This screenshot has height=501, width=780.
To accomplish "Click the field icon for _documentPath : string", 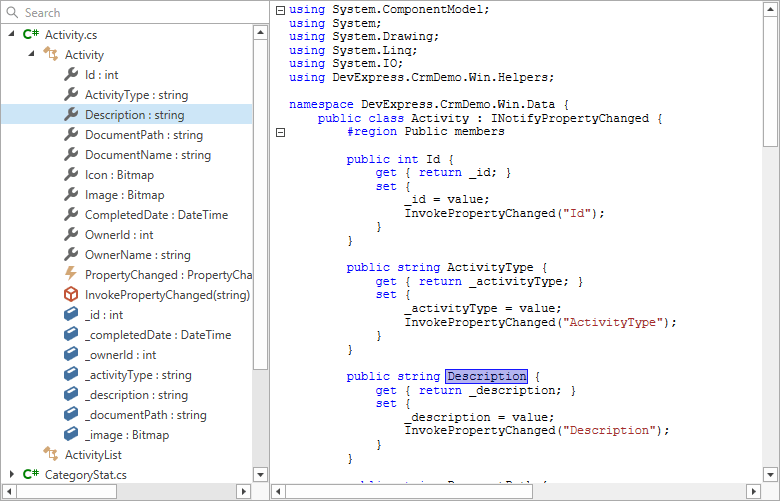I will tap(71, 414).
